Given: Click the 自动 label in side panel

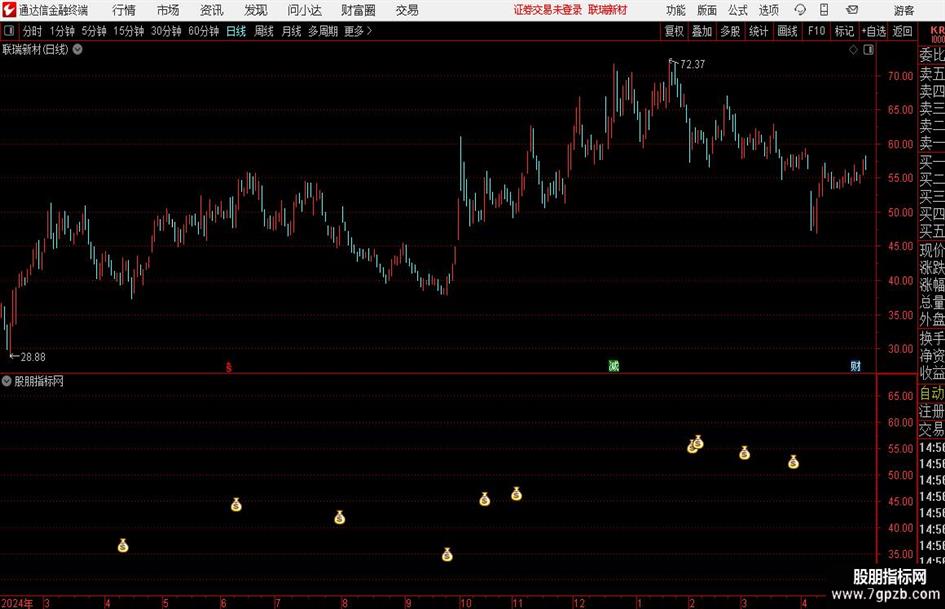Looking at the screenshot, I should pos(932,393).
